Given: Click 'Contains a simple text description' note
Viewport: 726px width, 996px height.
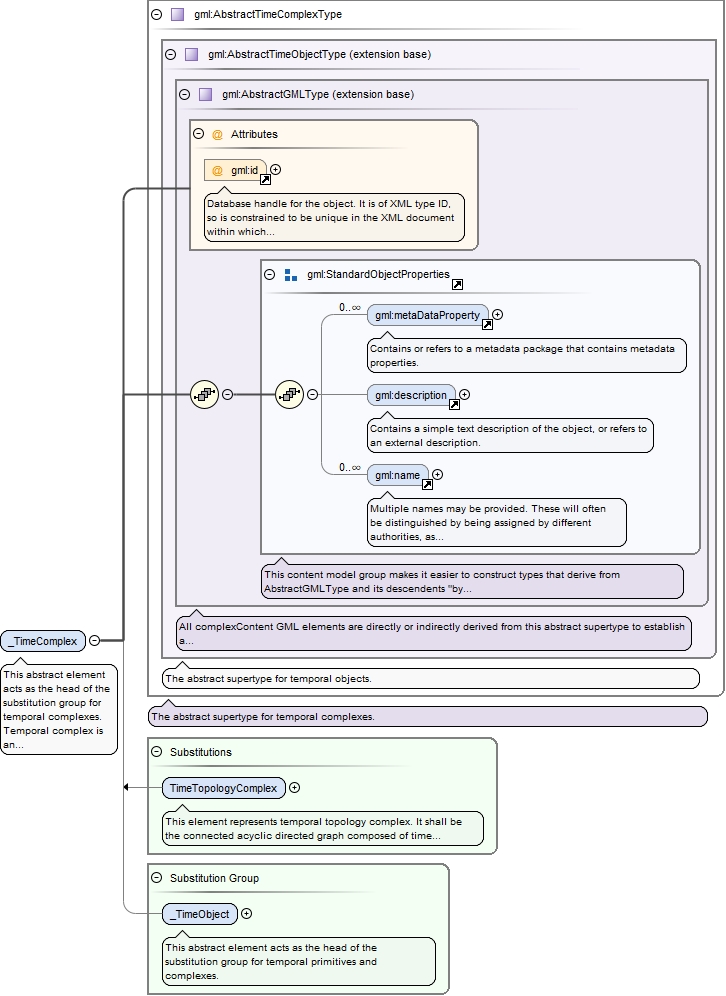Looking at the screenshot, I should point(510,435).
